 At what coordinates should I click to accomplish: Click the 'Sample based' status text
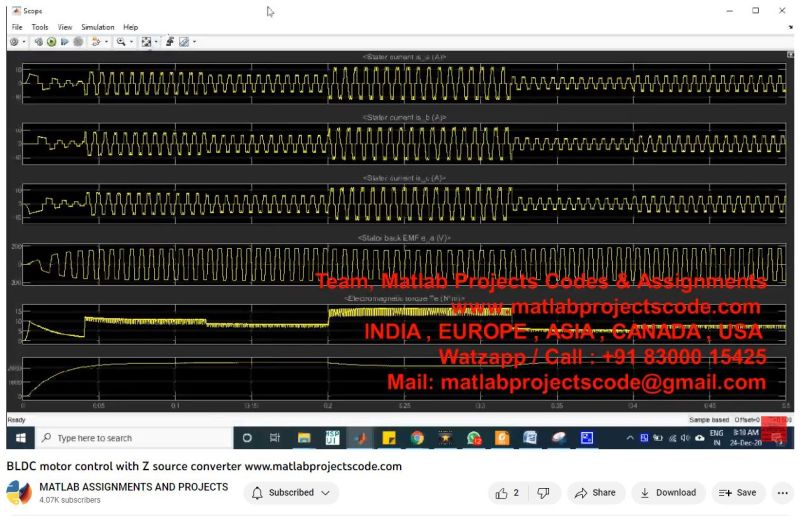709,420
